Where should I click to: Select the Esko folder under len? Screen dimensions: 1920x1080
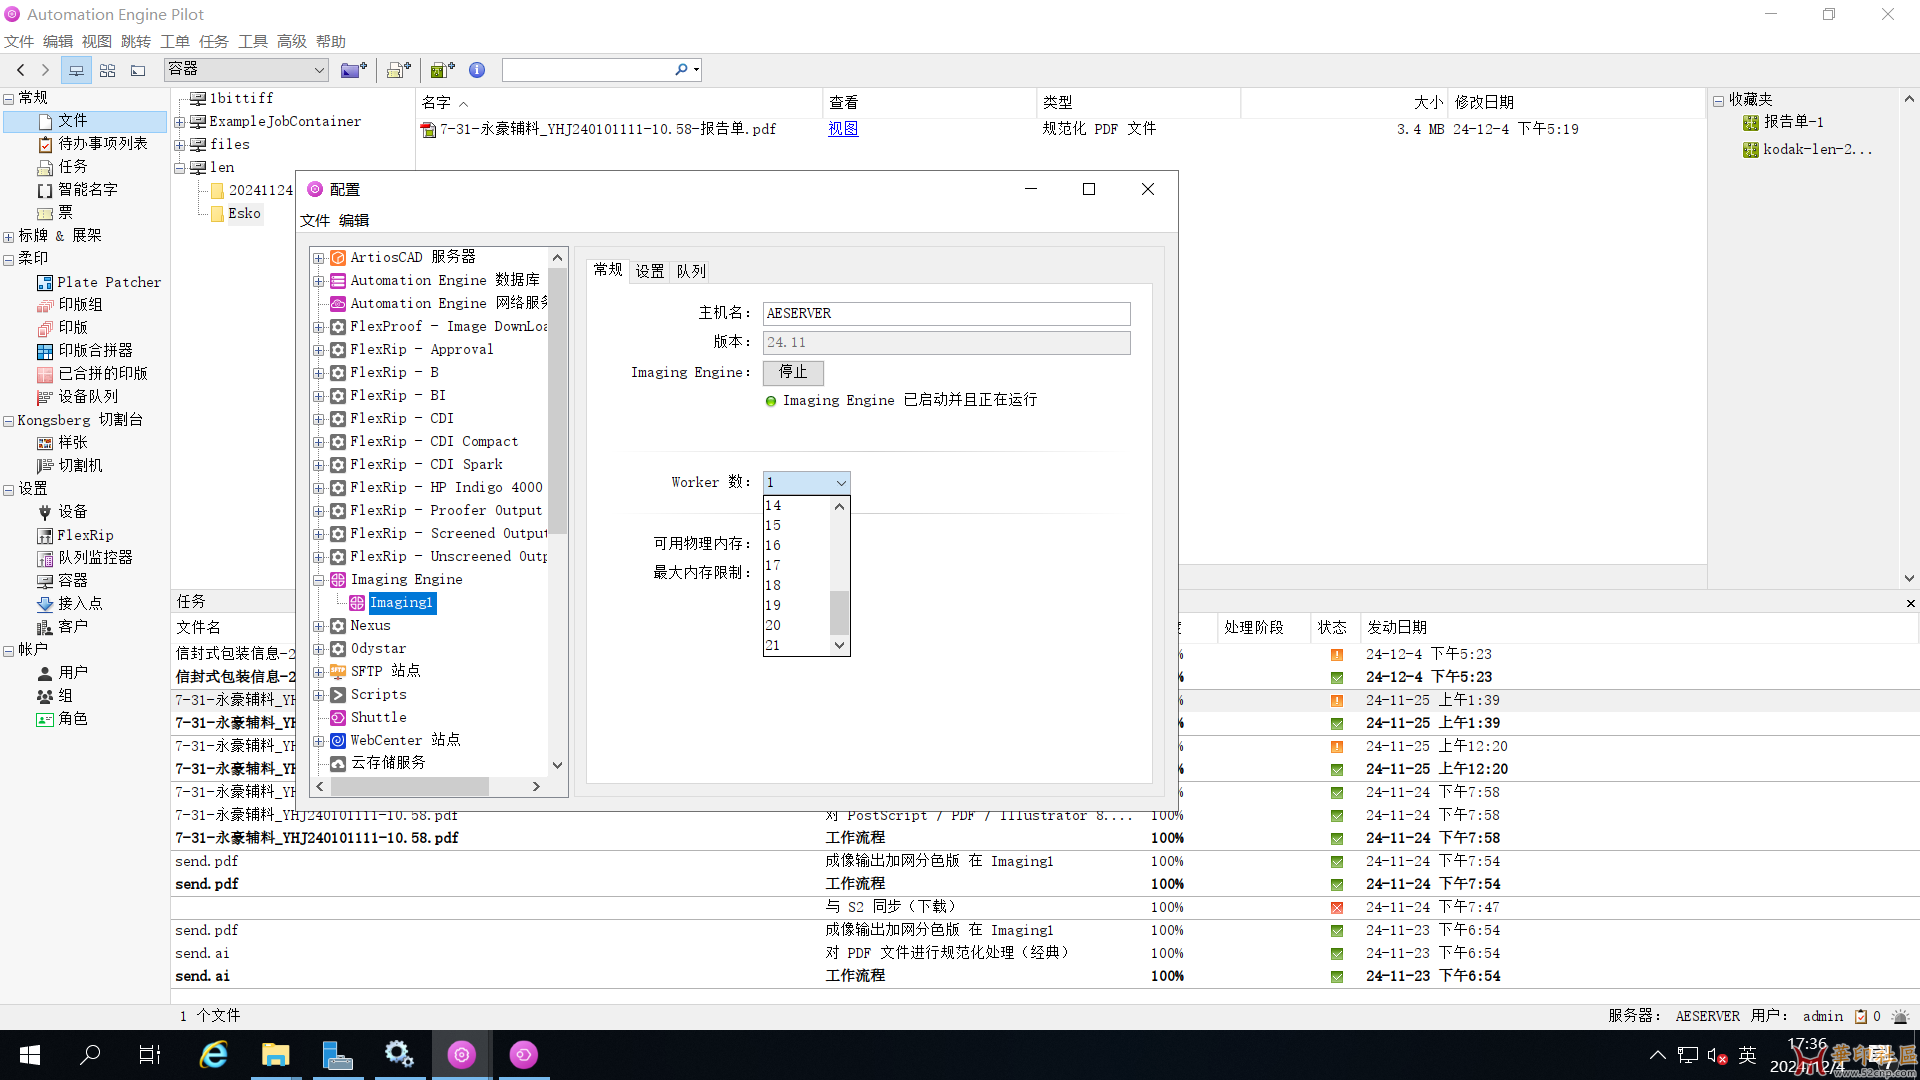pyautogui.click(x=244, y=213)
